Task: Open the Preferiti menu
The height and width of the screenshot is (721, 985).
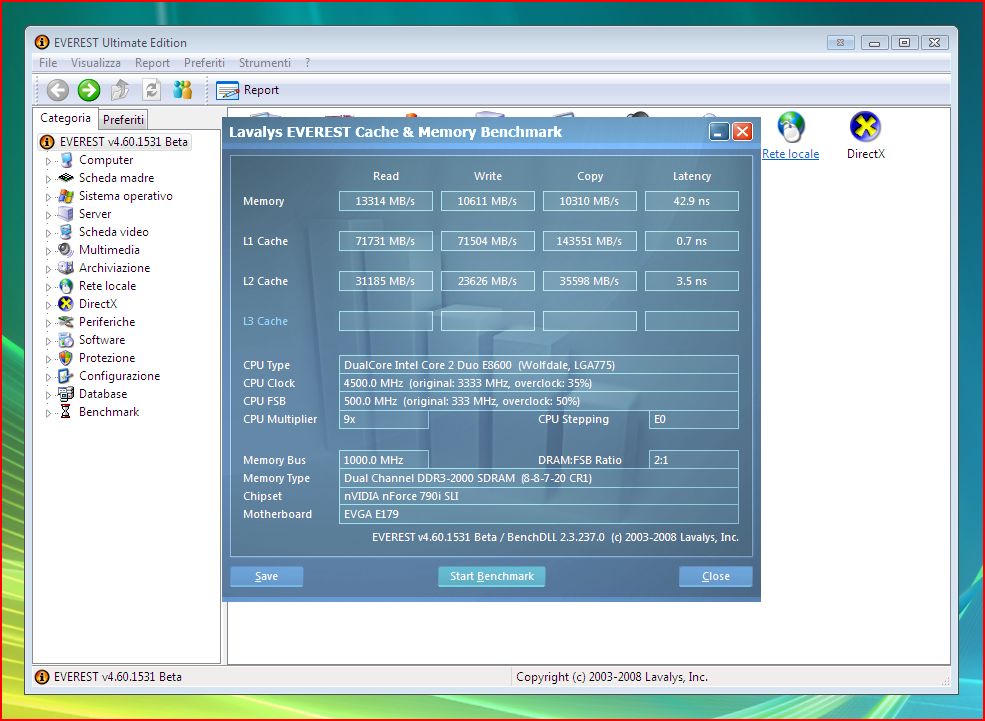Action: 204,63
